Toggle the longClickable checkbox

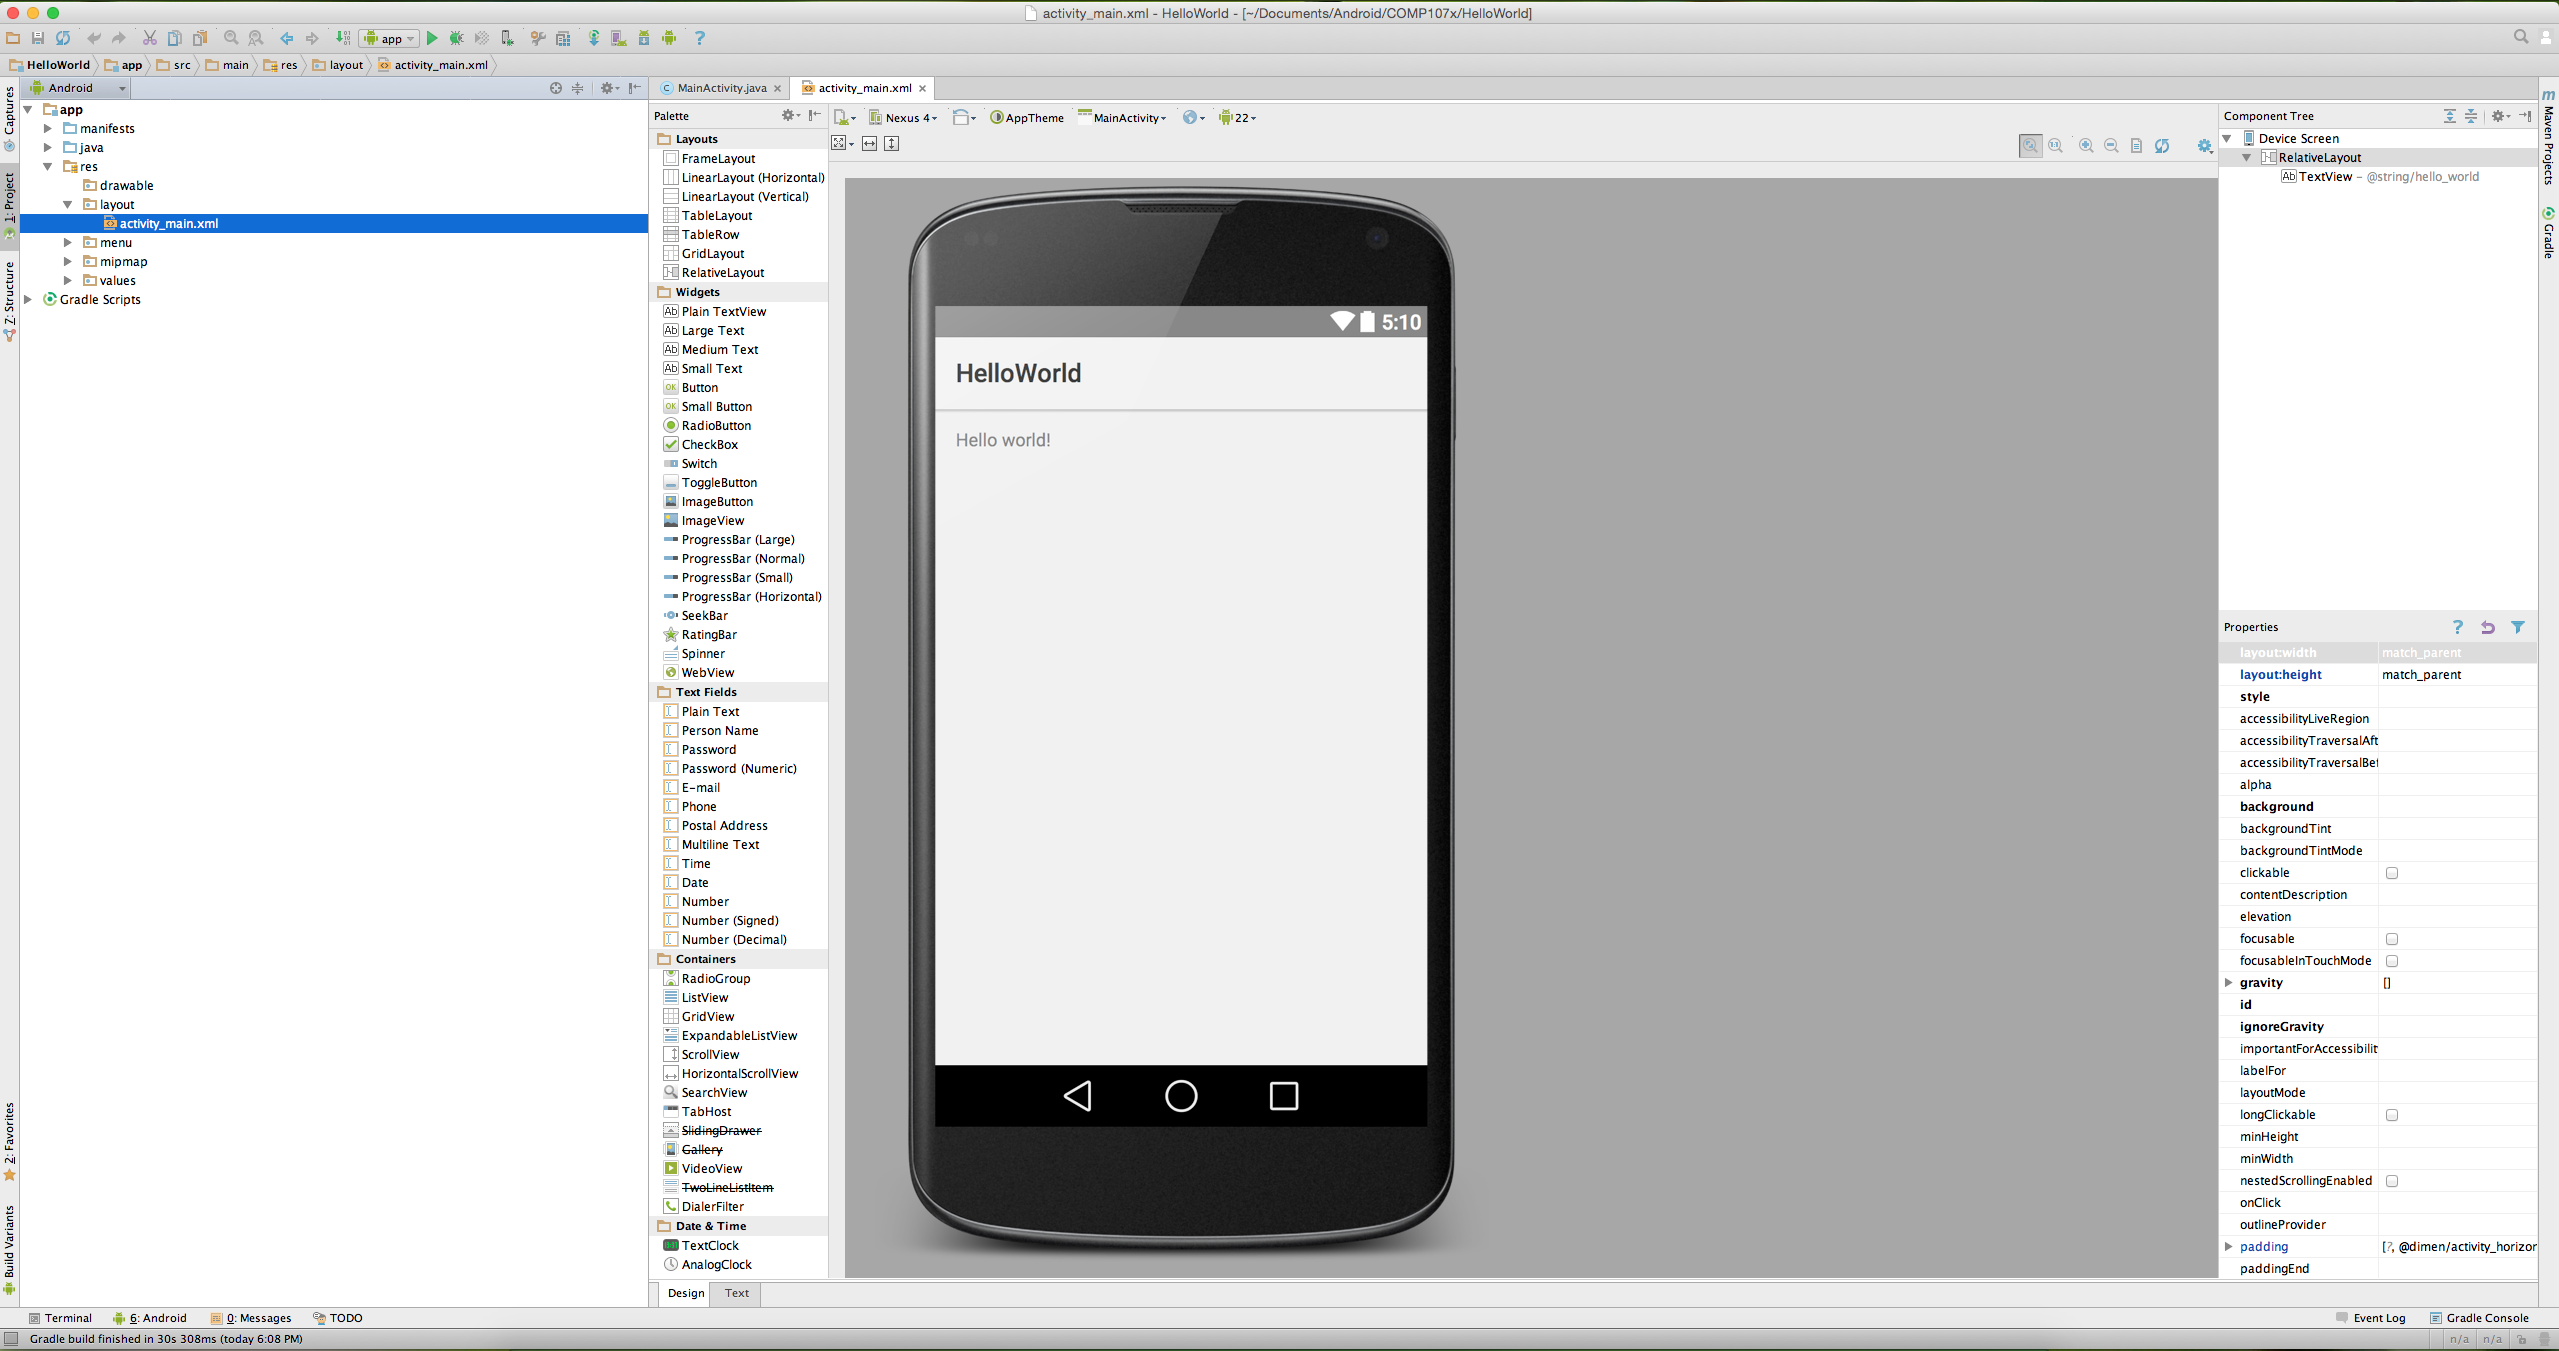pos(2392,1115)
